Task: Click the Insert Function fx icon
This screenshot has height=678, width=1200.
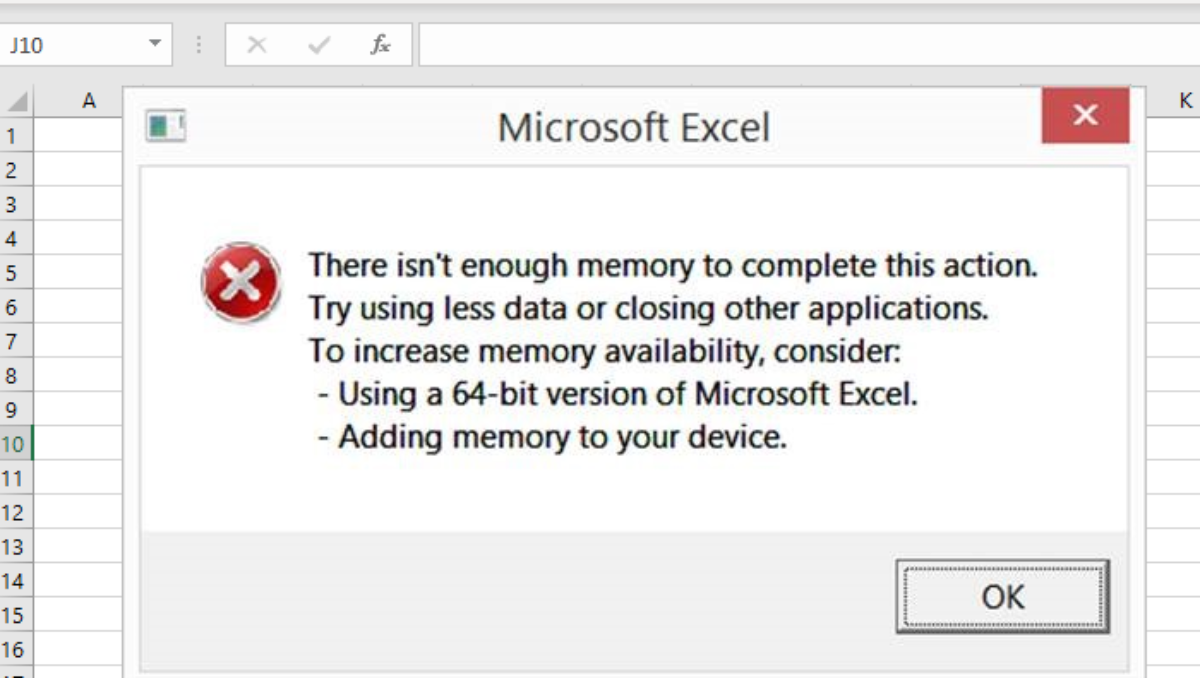Action: (x=381, y=44)
